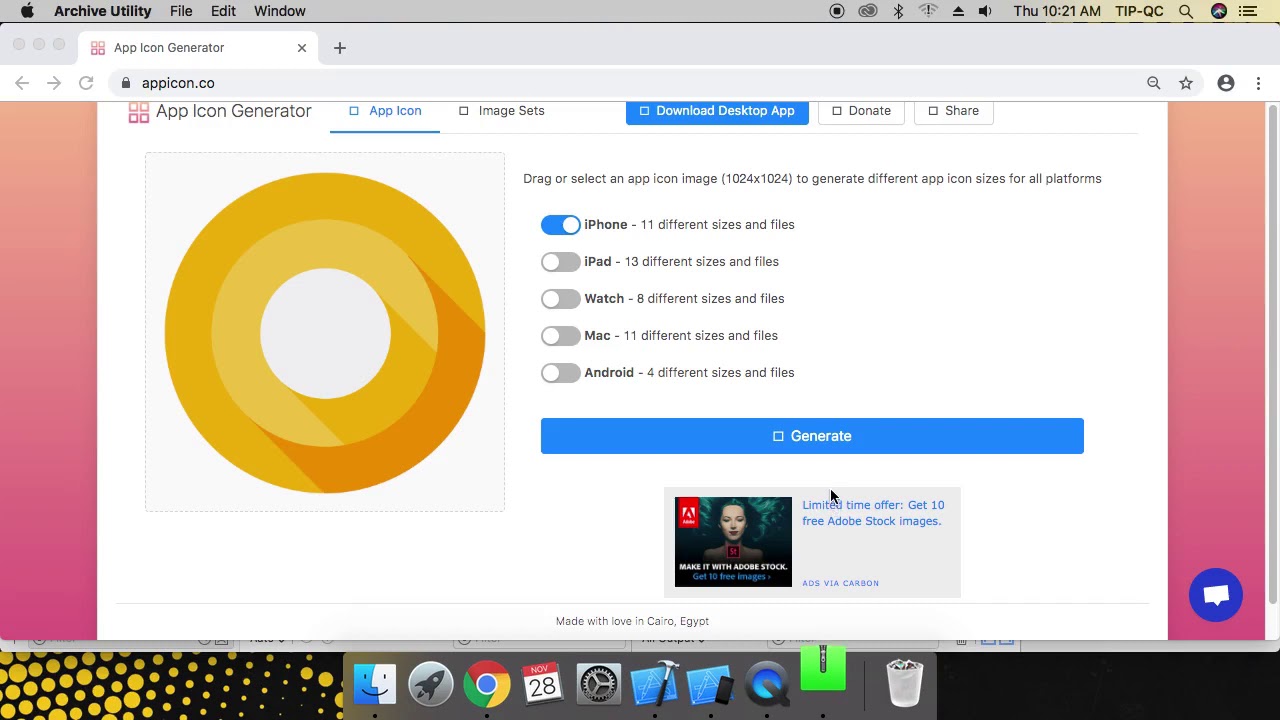Click the yellow donut icon image dropzone
The height and width of the screenshot is (720, 1280).
point(325,332)
